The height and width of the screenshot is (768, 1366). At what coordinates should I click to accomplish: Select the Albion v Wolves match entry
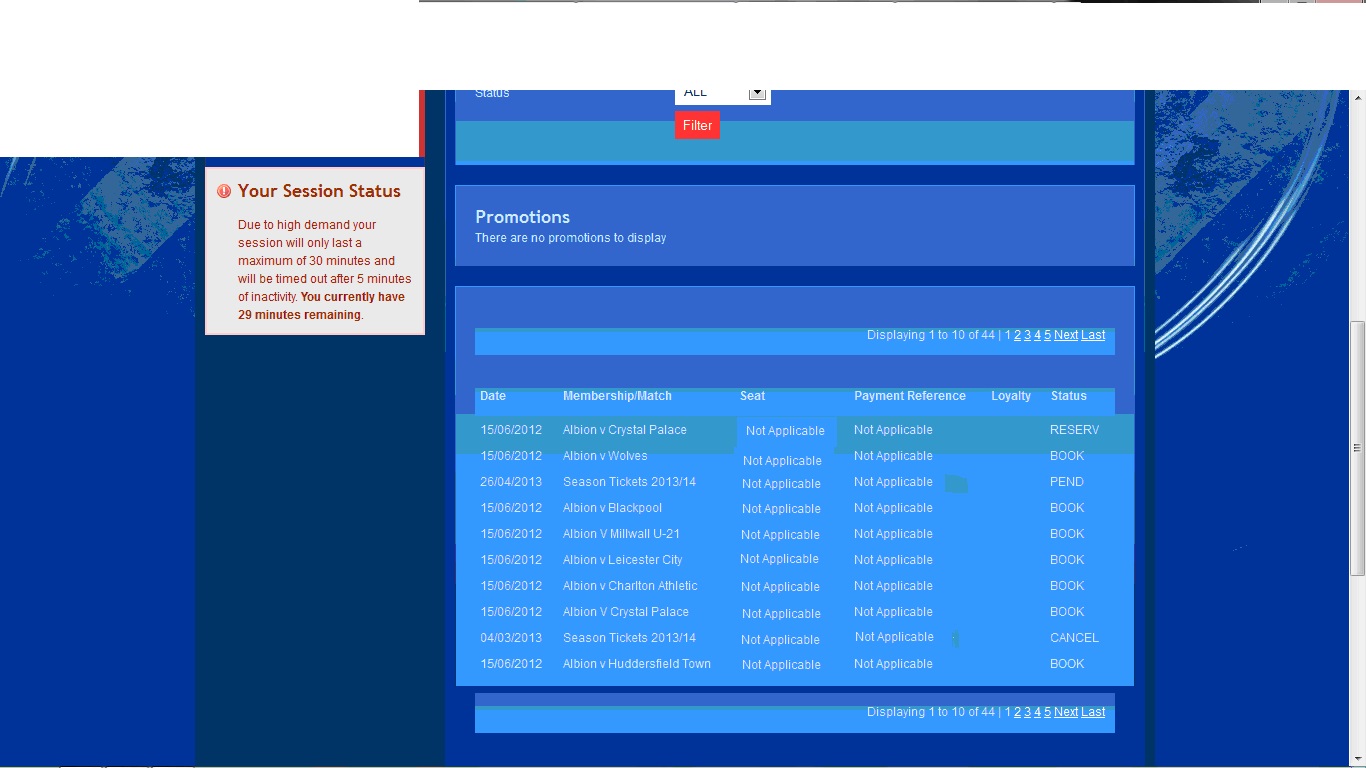(605, 456)
